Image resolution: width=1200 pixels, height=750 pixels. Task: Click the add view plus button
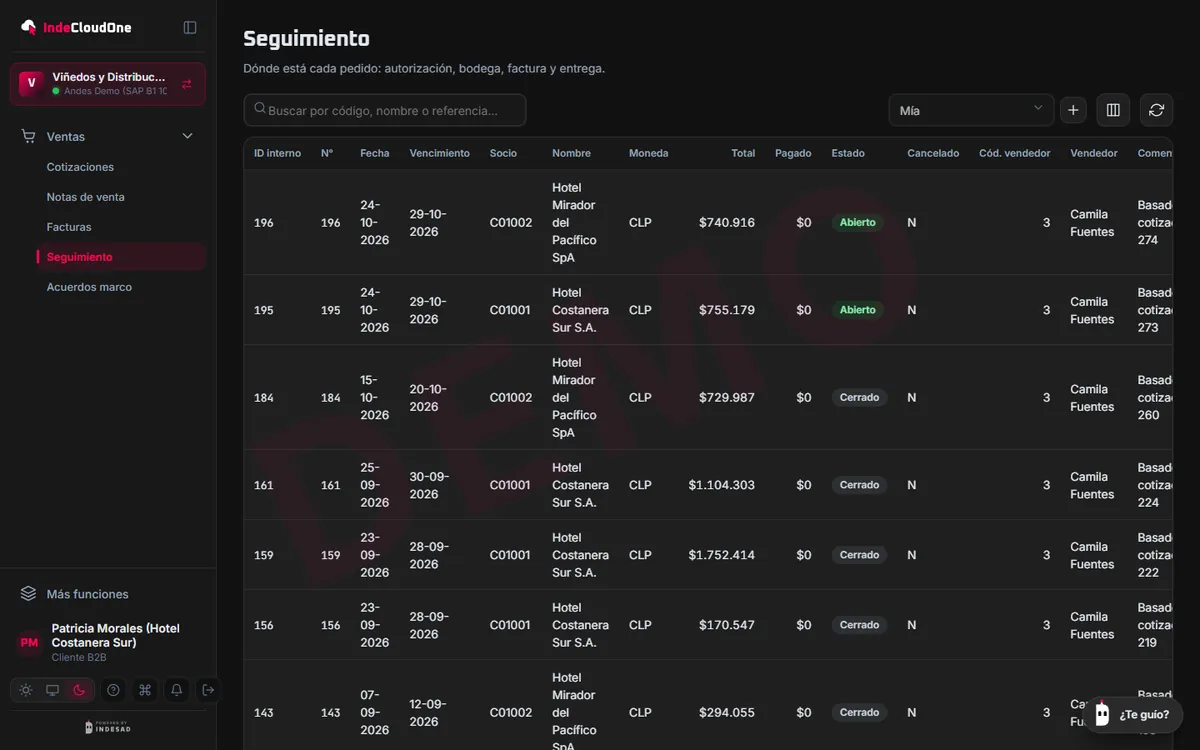point(1073,110)
